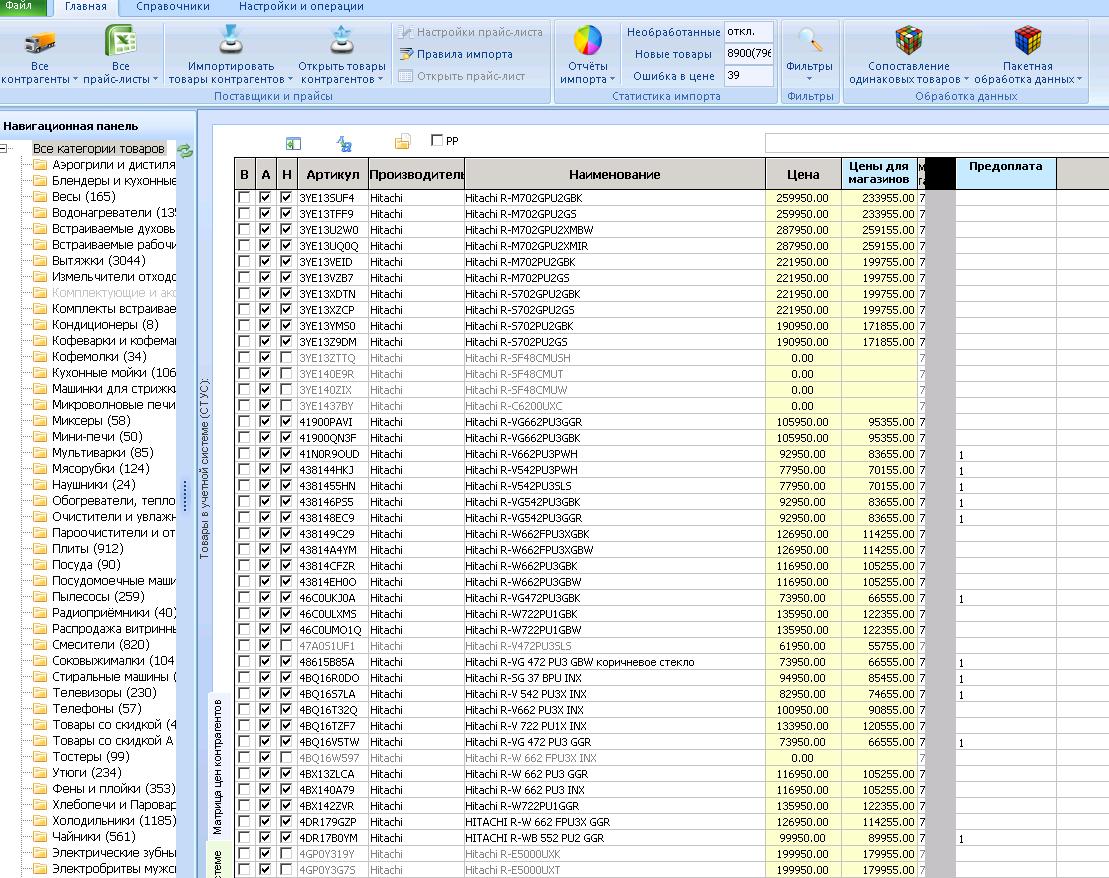Open the 'Все прайс-листы' Excel icon
Viewport: 1109px width, 878px height.
click(120, 40)
